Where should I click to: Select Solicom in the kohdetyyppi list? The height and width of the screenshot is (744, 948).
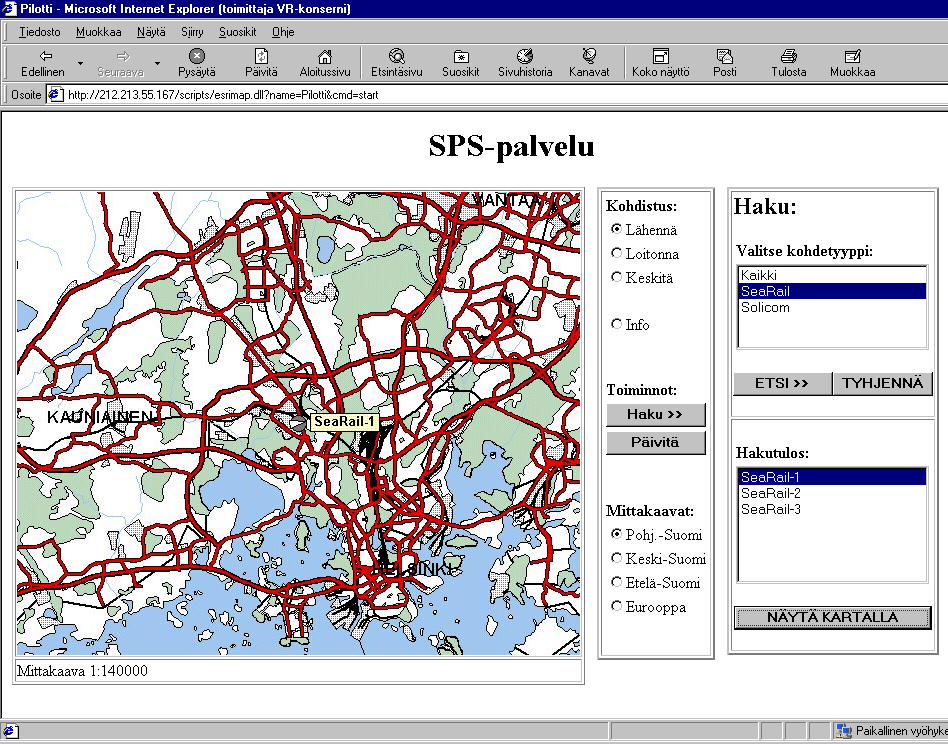click(832, 308)
